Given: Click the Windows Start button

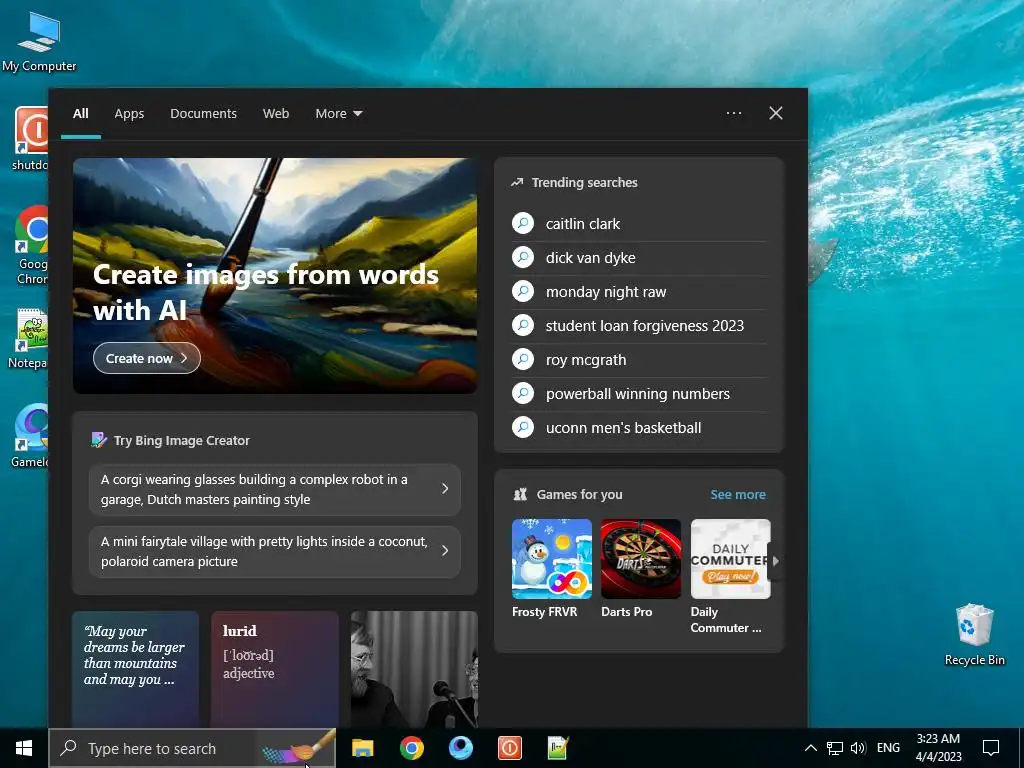Looking at the screenshot, I should pos(24,748).
